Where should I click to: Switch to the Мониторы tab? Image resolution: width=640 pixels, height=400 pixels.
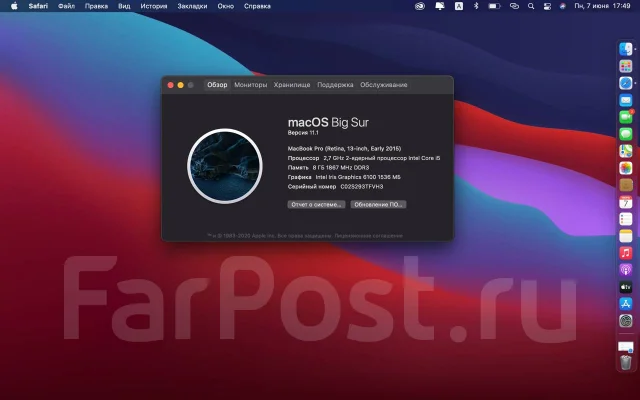point(251,85)
